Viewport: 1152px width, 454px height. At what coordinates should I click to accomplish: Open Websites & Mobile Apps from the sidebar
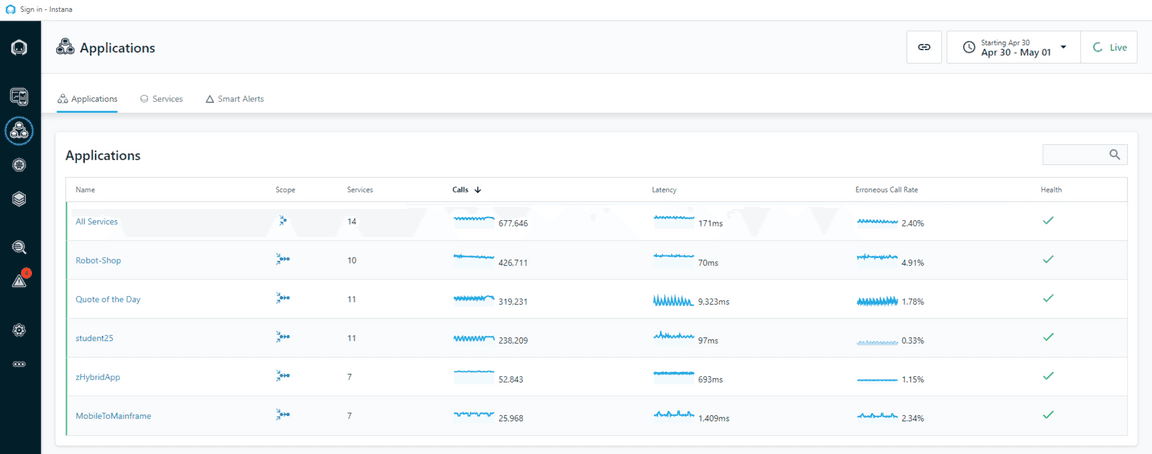tap(19, 97)
